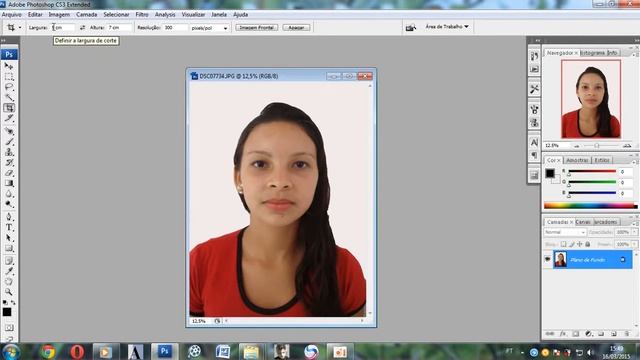The height and width of the screenshot is (360, 640).
Task: Select the Notes tool
Action: (x=9, y=261)
